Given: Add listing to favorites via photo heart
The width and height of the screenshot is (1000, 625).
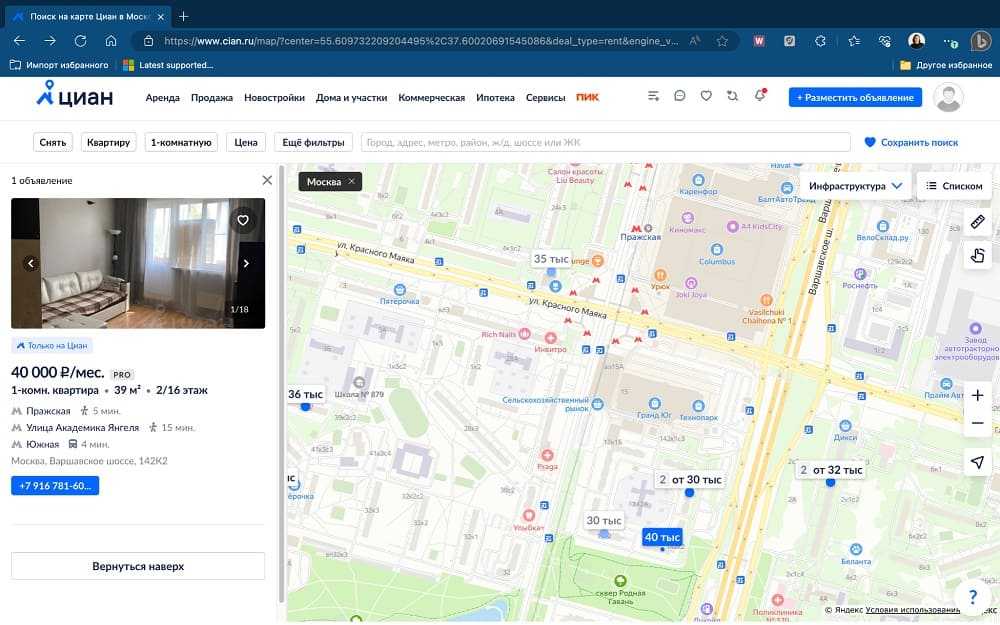Looking at the screenshot, I should coord(242,220).
